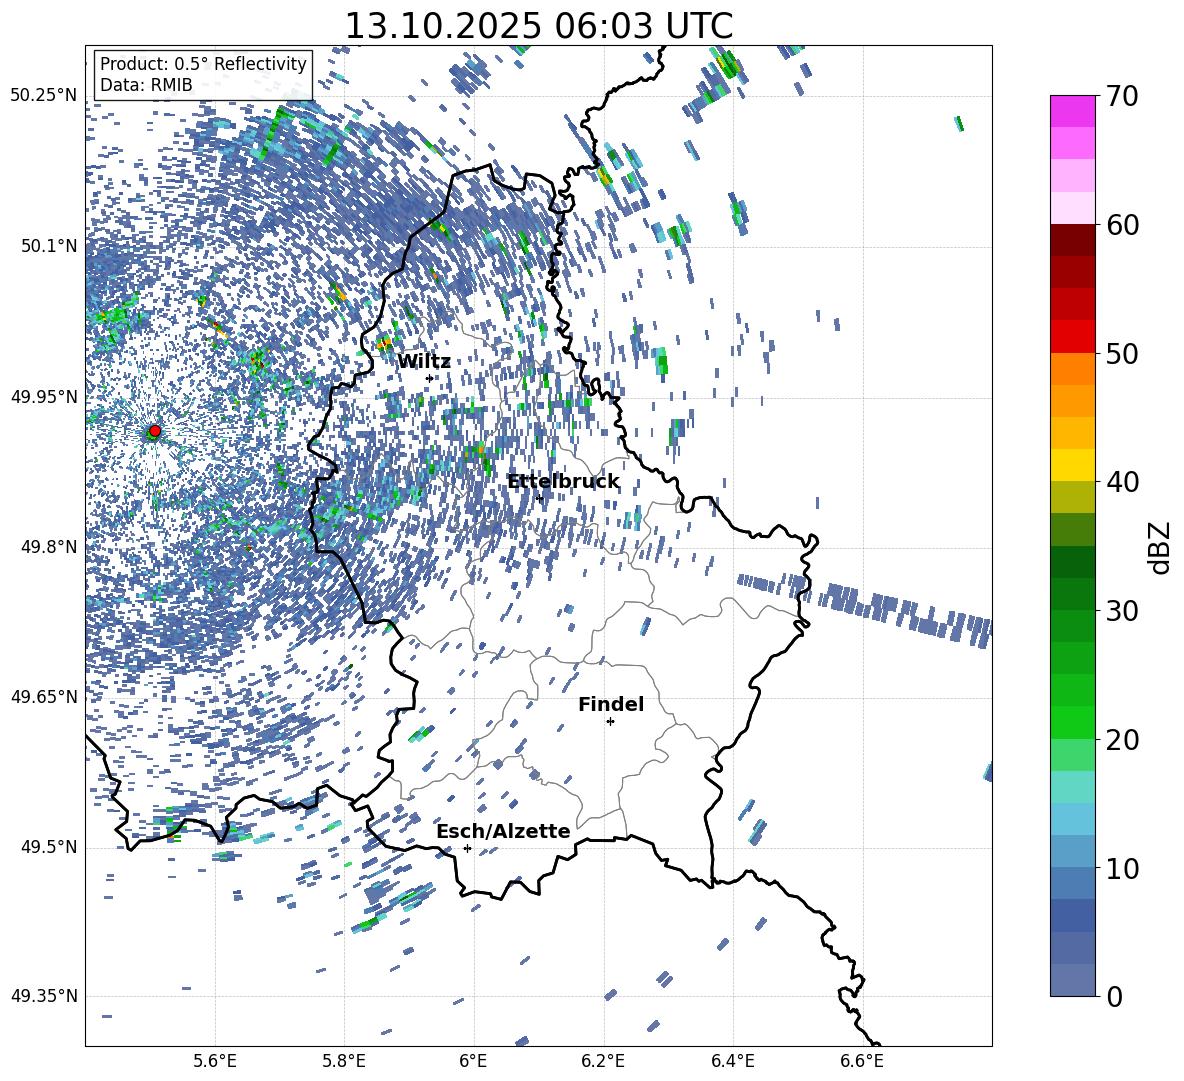Click the 0 colorbar tick label
This screenshot has width=1184, height=1081.
pyautogui.click(x=1114, y=996)
